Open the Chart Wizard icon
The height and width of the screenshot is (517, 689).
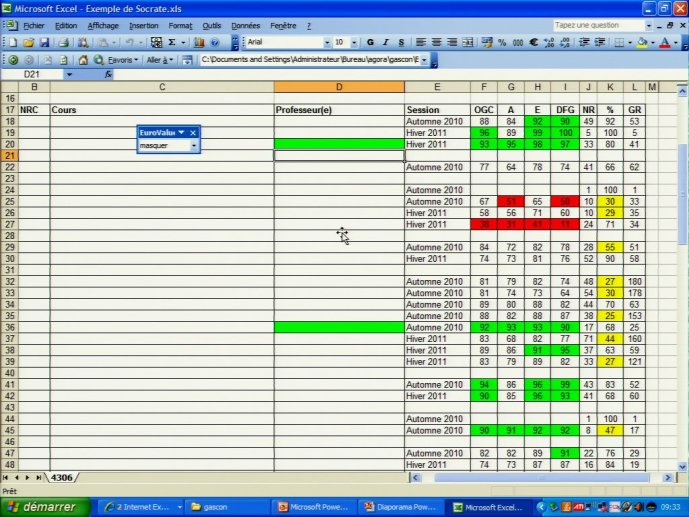click(x=199, y=43)
